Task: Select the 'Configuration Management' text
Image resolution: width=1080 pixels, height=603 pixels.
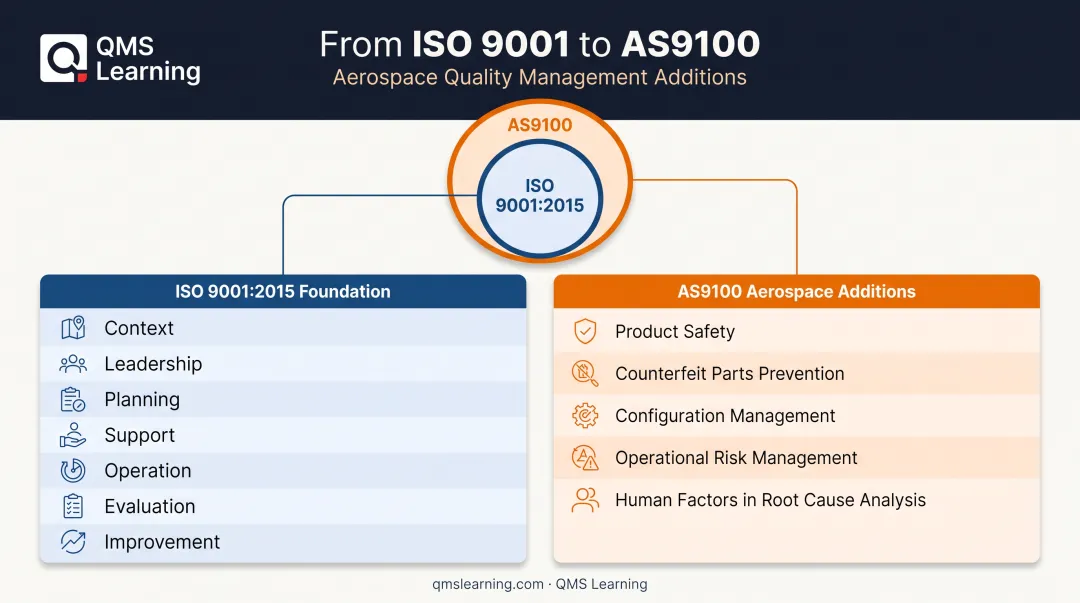Action: [725, 416]
